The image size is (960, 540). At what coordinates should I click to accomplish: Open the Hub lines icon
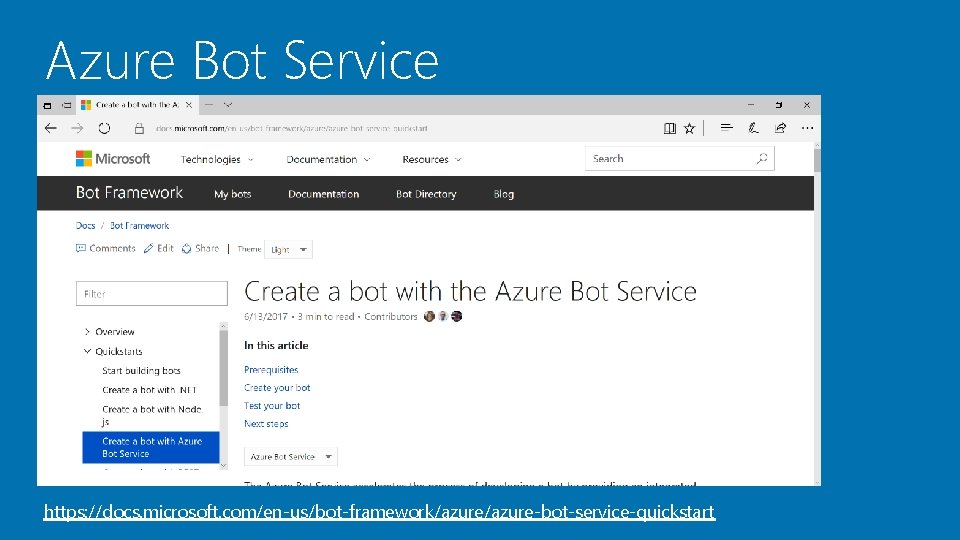point(726,127)
